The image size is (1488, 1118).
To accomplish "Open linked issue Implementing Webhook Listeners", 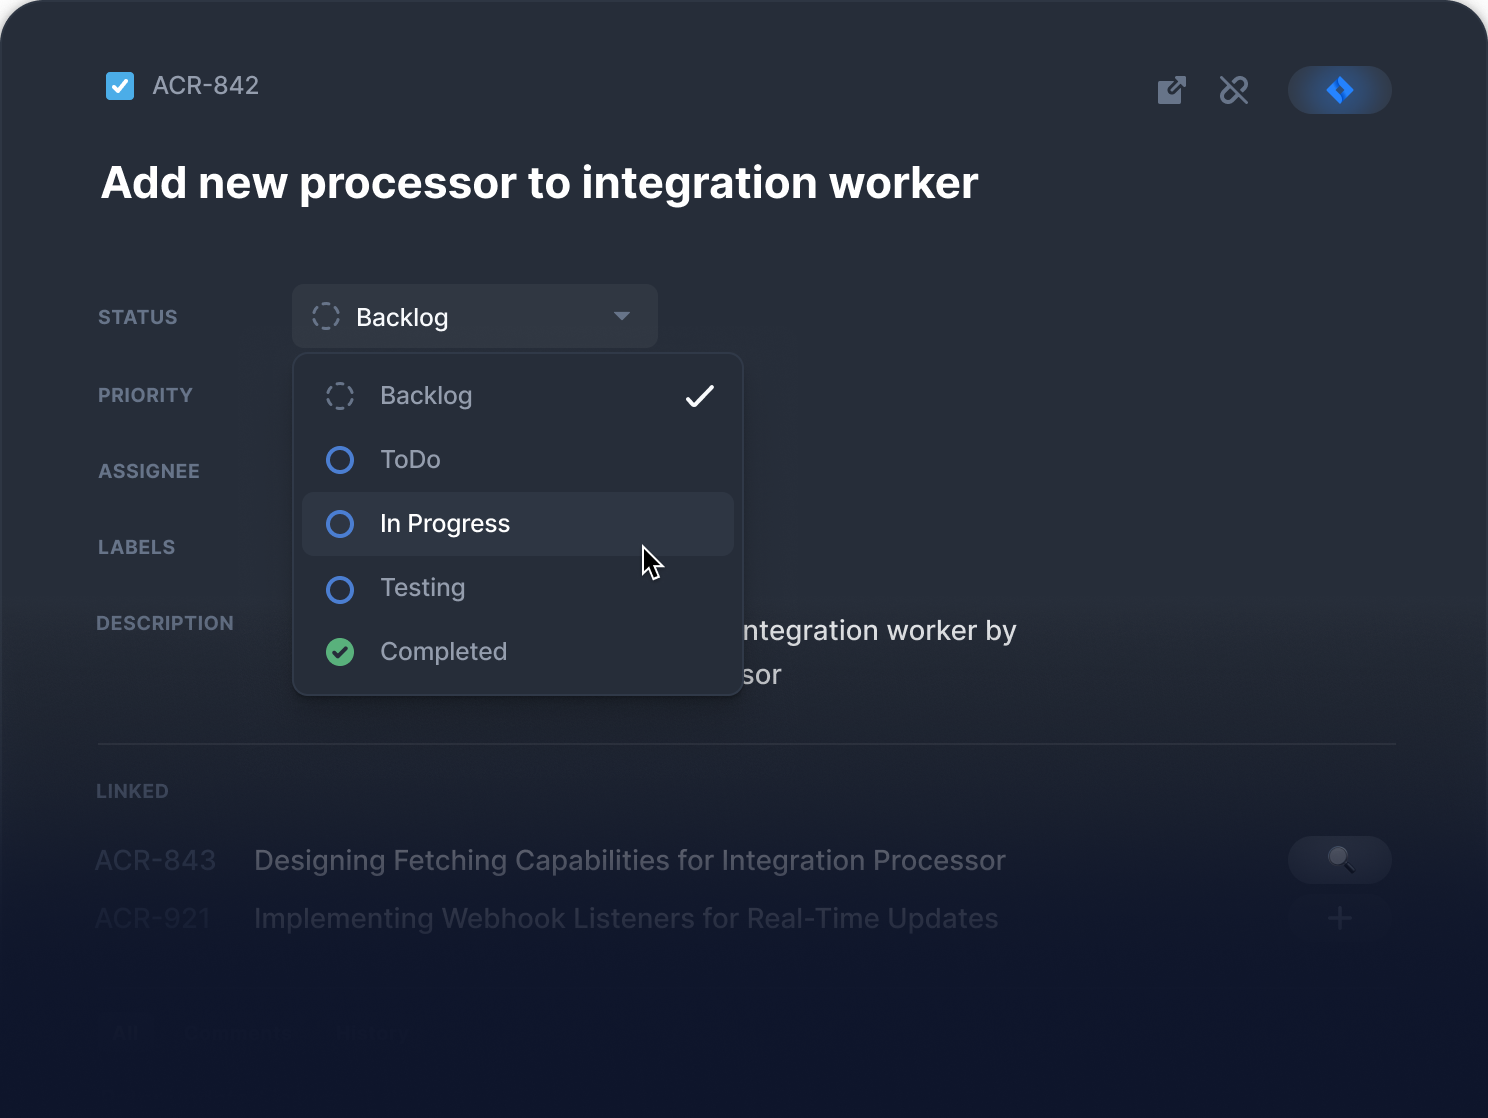I will (x=625, y=918).
